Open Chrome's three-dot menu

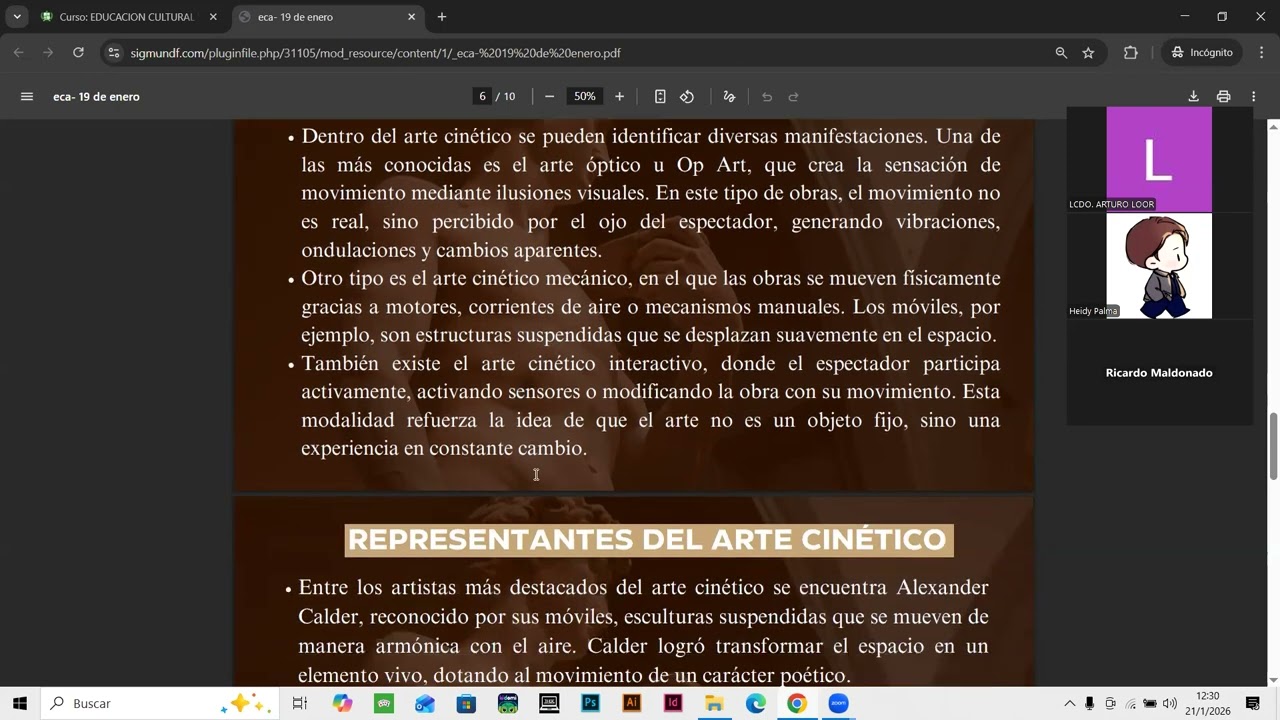coord(1260,53)
